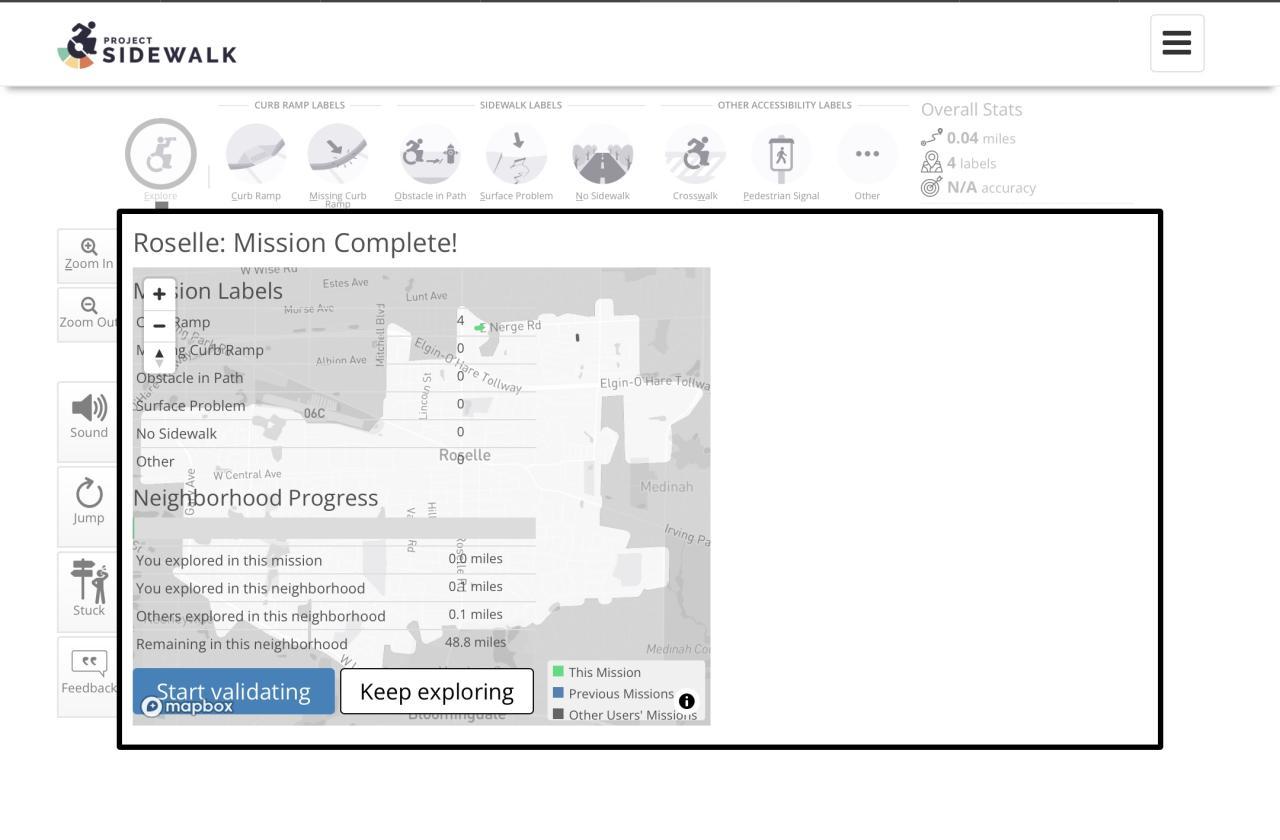Select the Curb Ramp label tool
1280x840 pixels.
pos(256,155)
